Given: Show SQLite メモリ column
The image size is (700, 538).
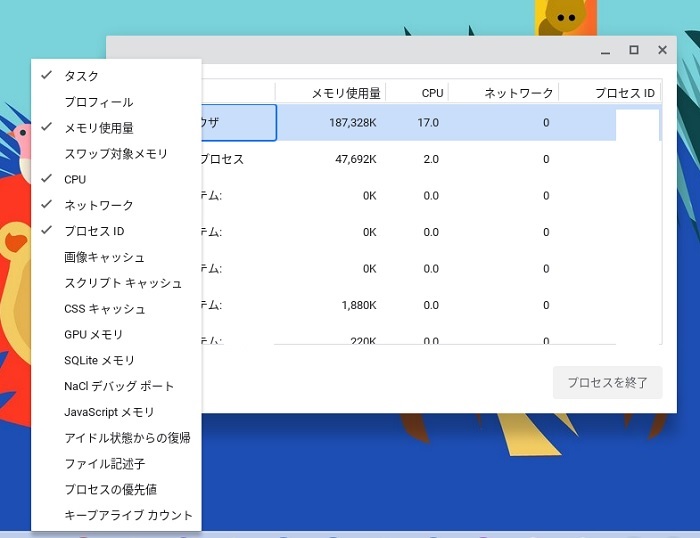Looking at the screenshot, I should click(x=99, y=360).
